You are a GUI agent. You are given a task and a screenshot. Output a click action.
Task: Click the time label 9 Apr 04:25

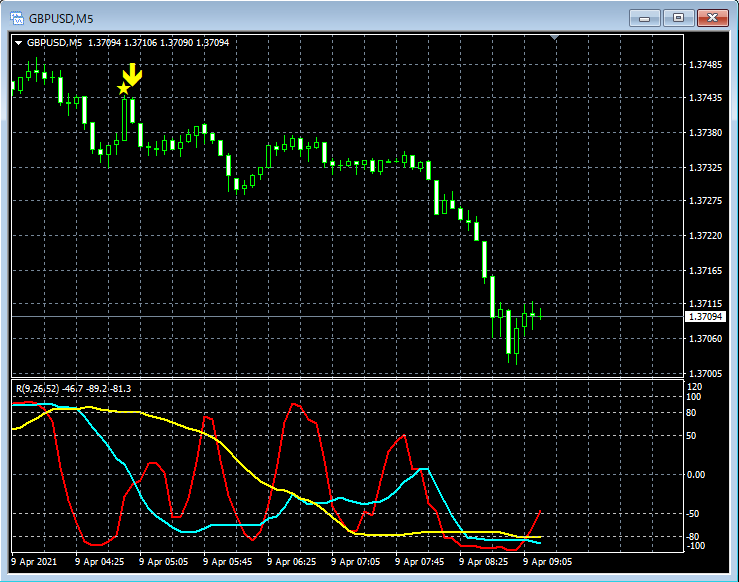tap(99, 562)
